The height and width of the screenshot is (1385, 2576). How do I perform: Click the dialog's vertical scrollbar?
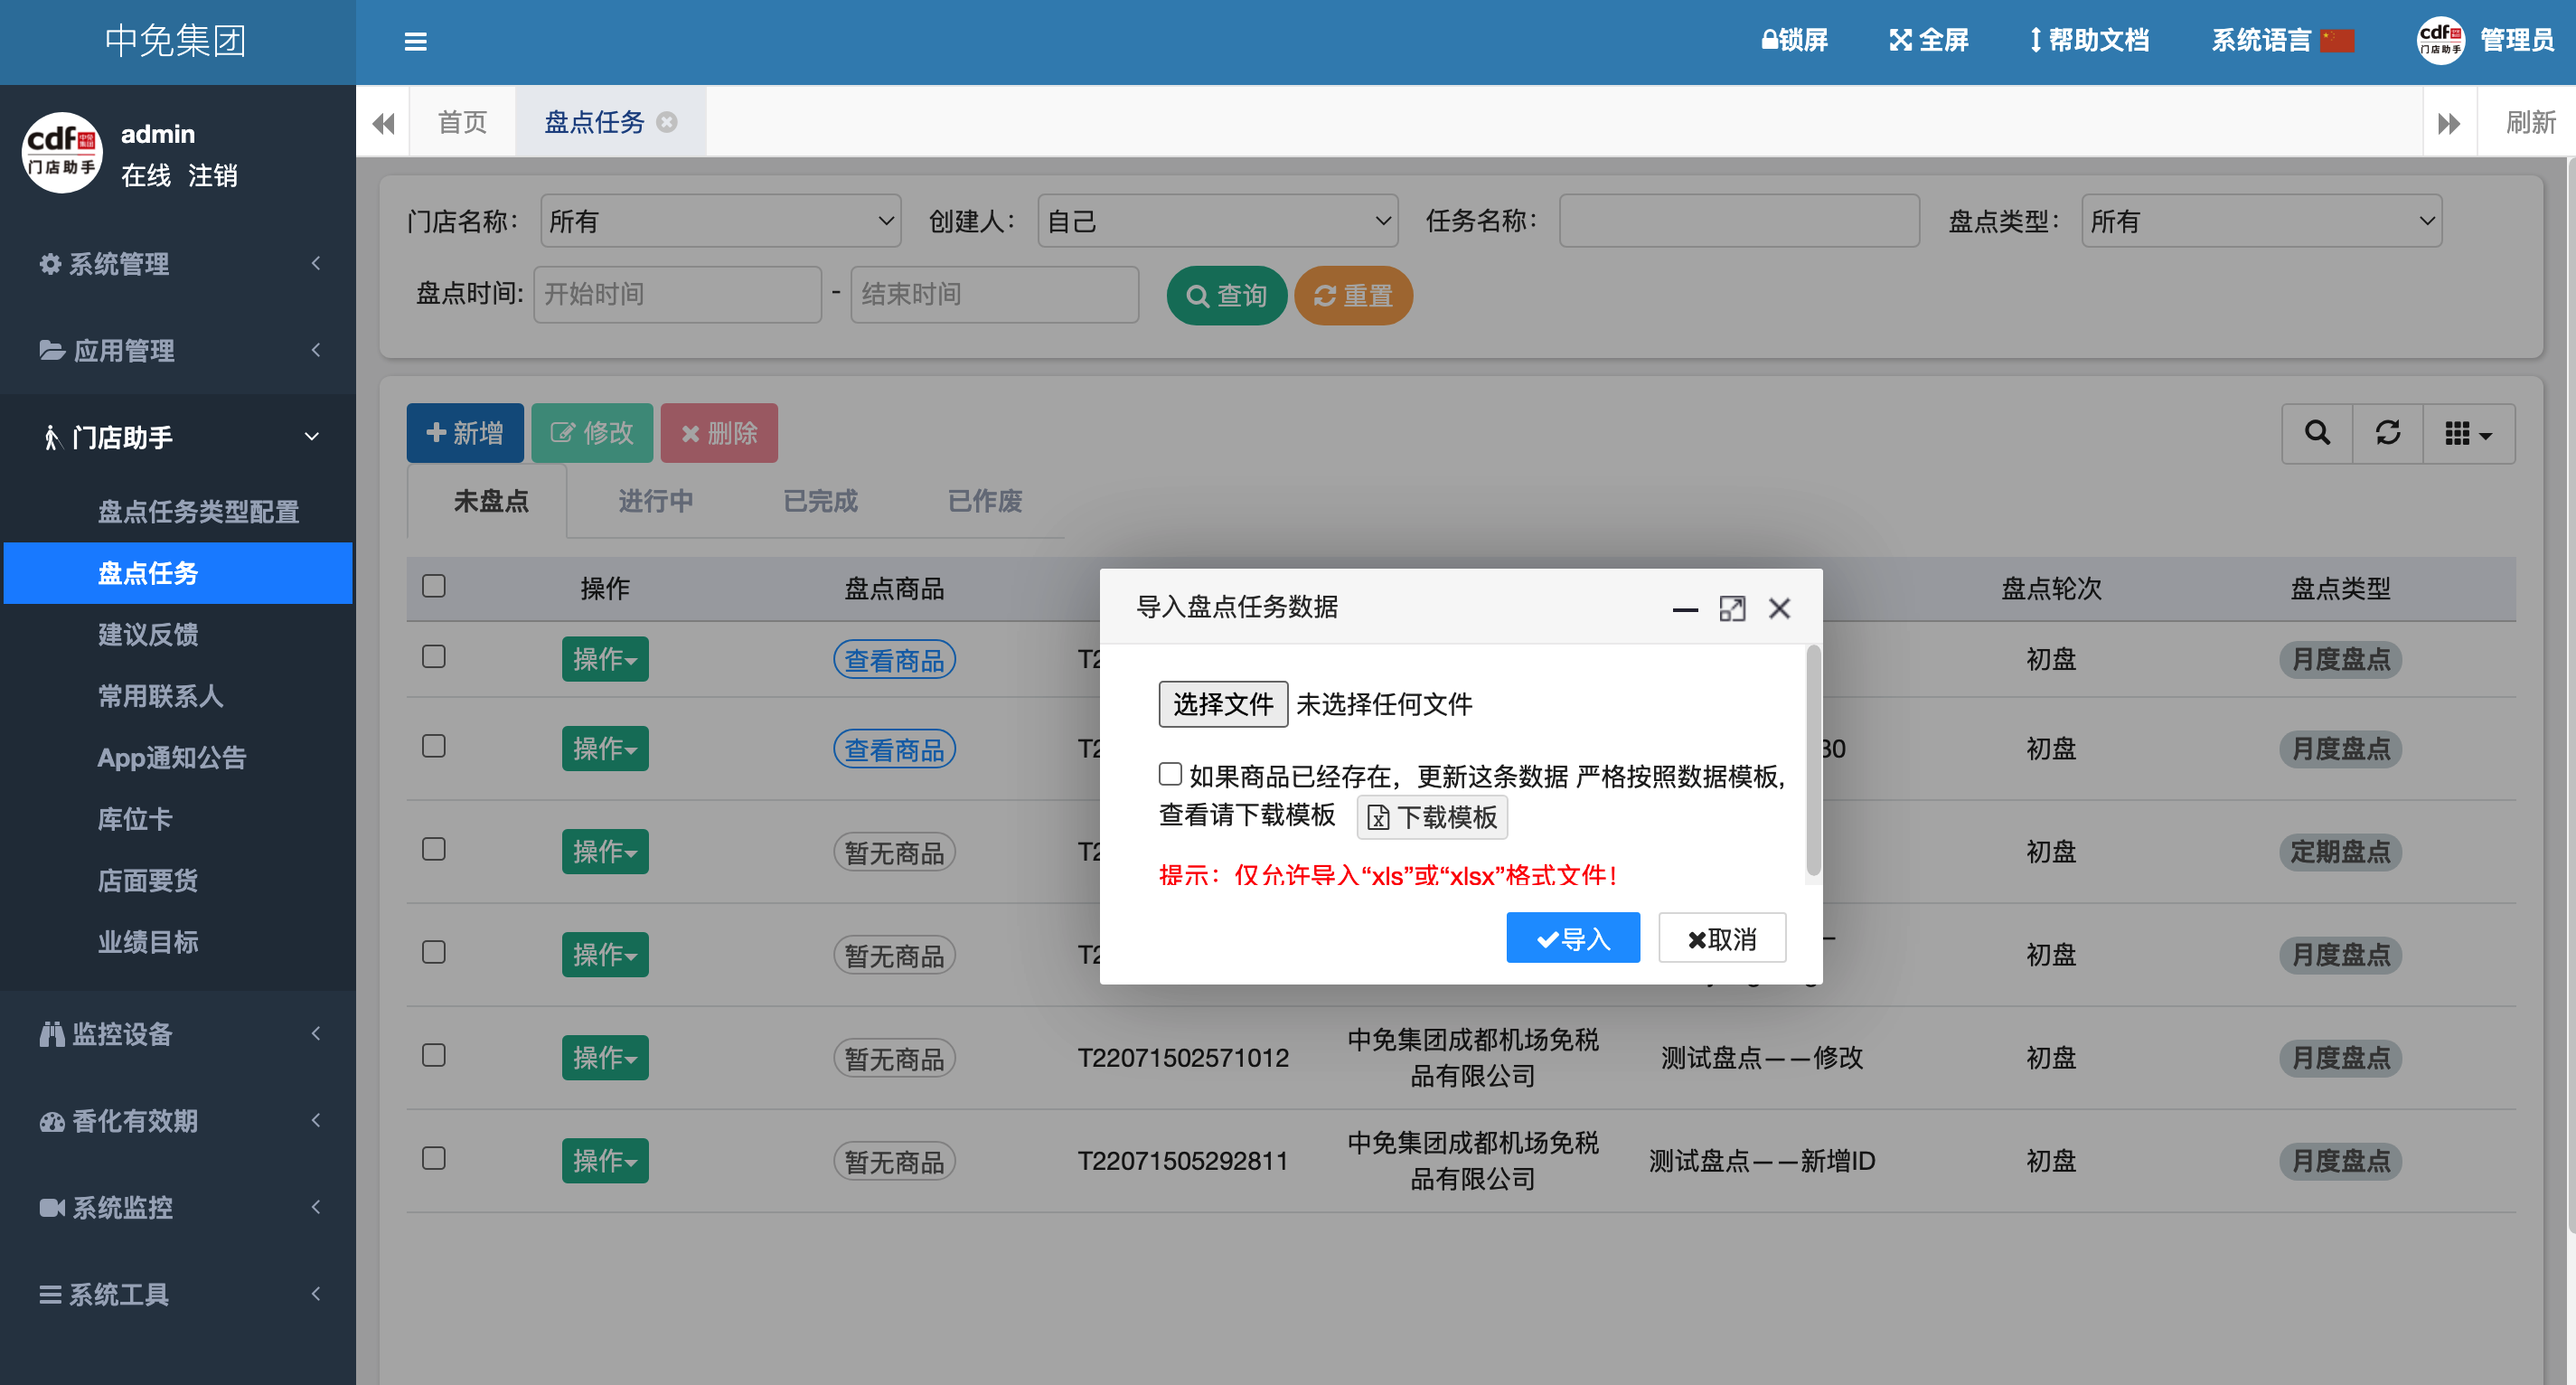(1813, 760)
